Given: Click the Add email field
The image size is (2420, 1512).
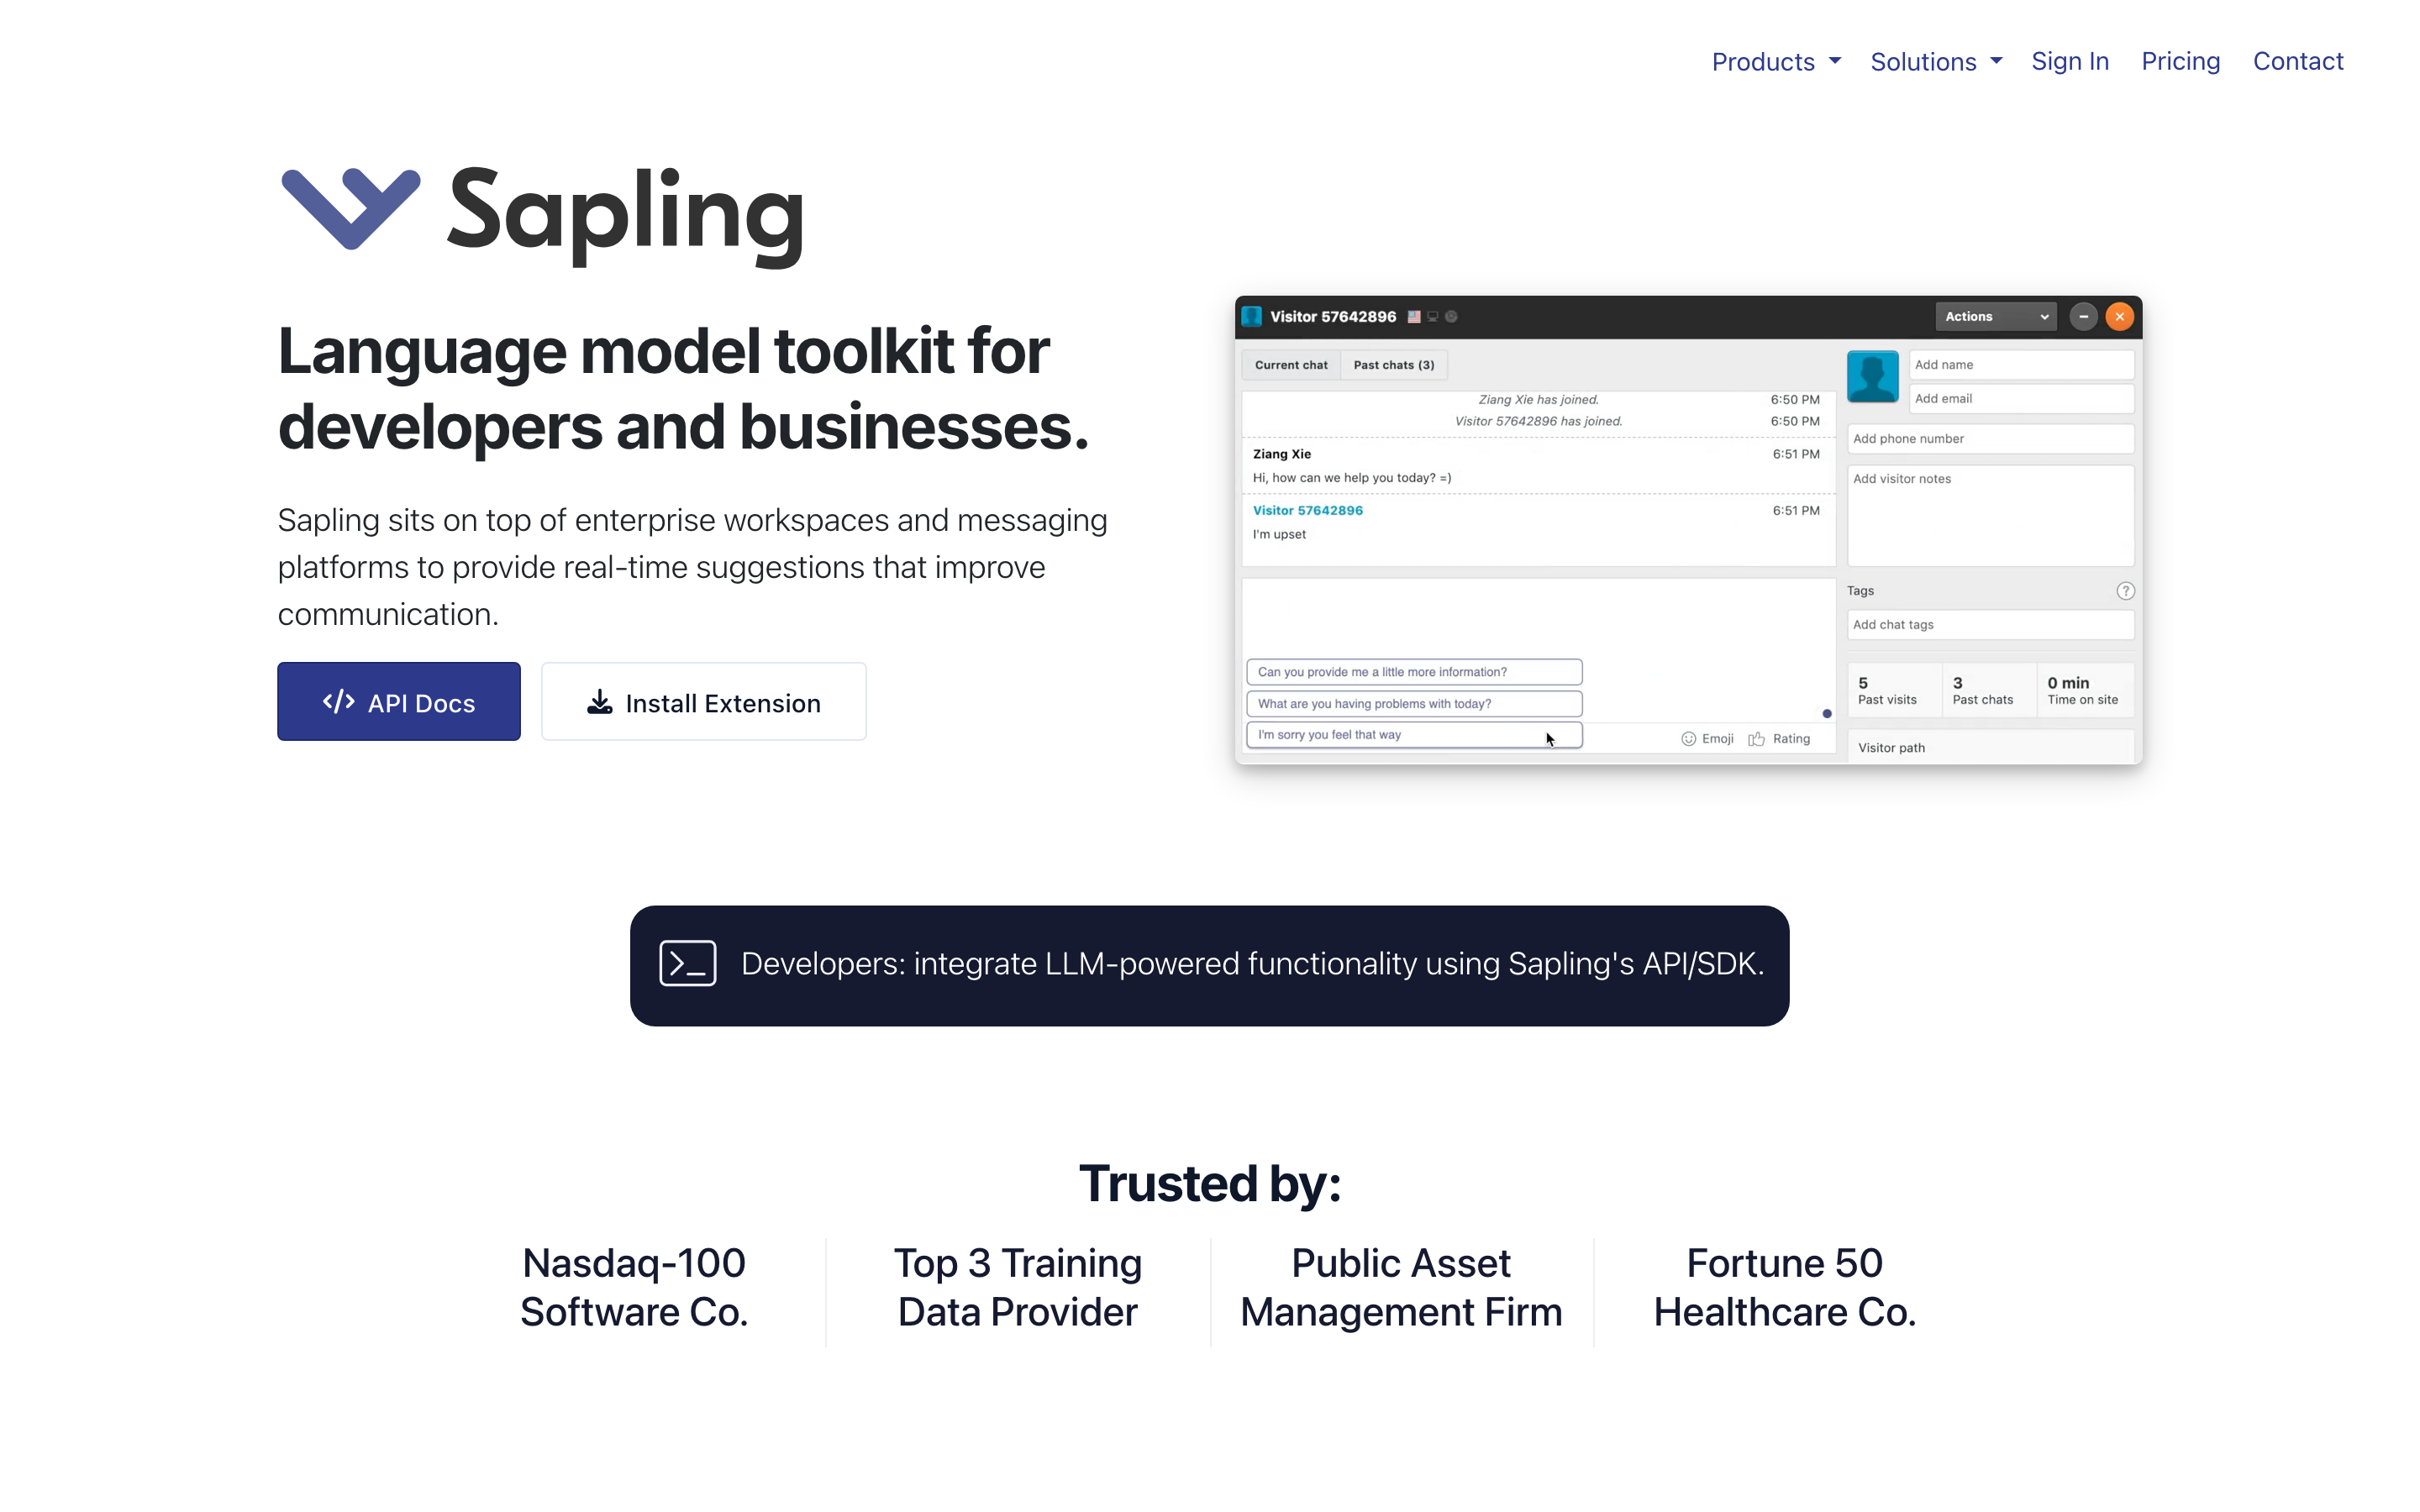Looking at the screenshot, I should (2021, 399).
